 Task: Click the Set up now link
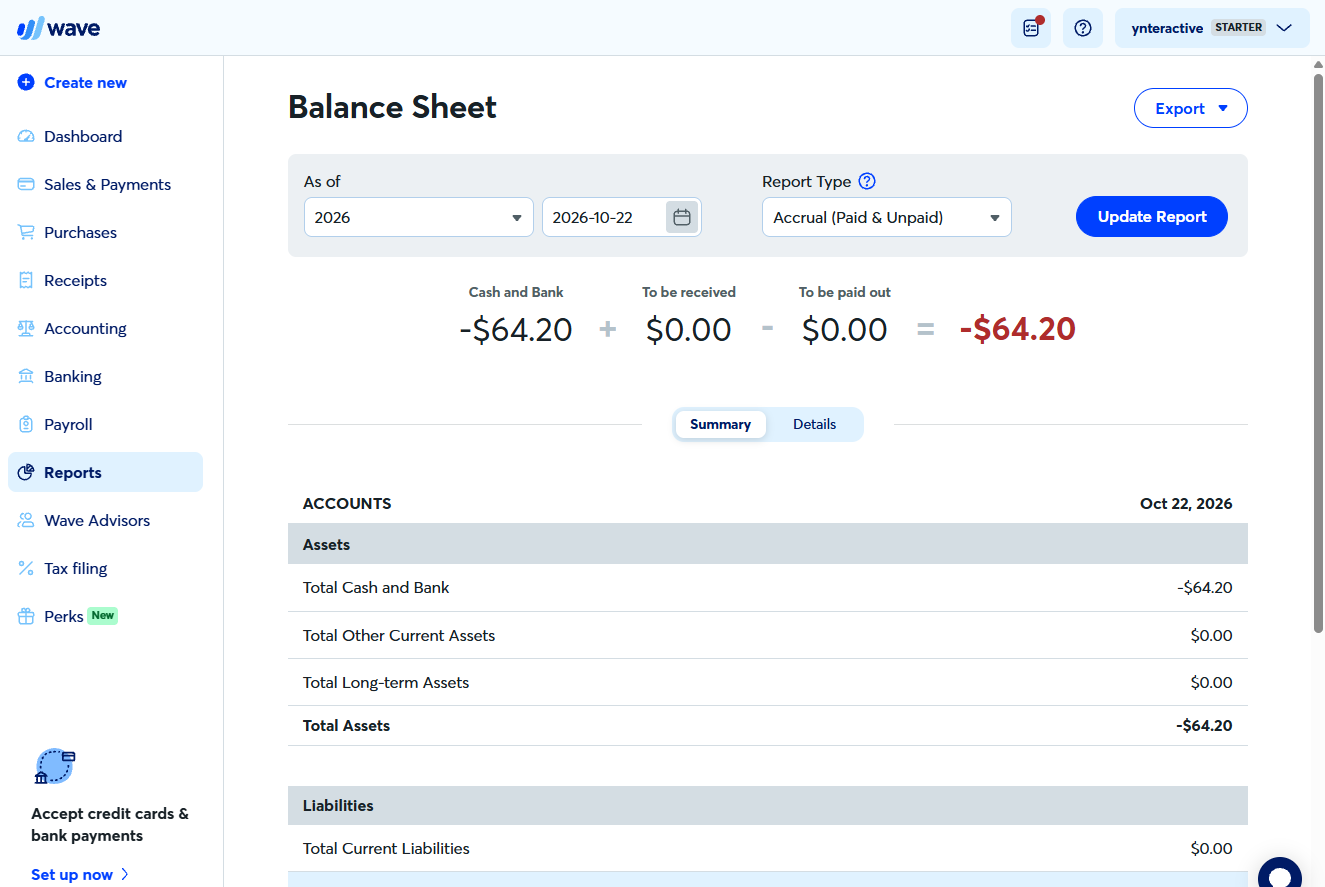80,875
